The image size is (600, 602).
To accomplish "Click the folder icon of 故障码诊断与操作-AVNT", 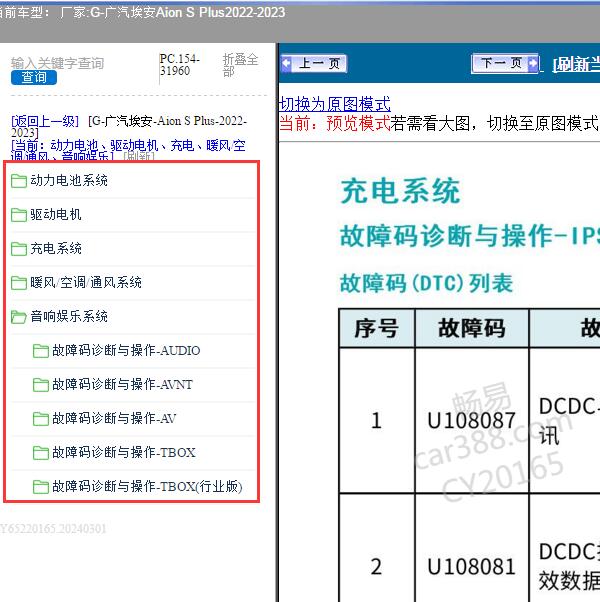I will point(40,385).
